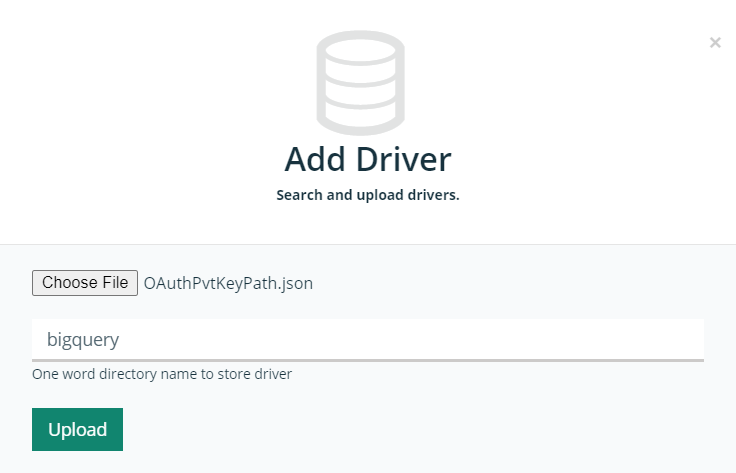Click the 'Search and upload drivers.' subtitle
736x473 pixels.
(368, 195)
